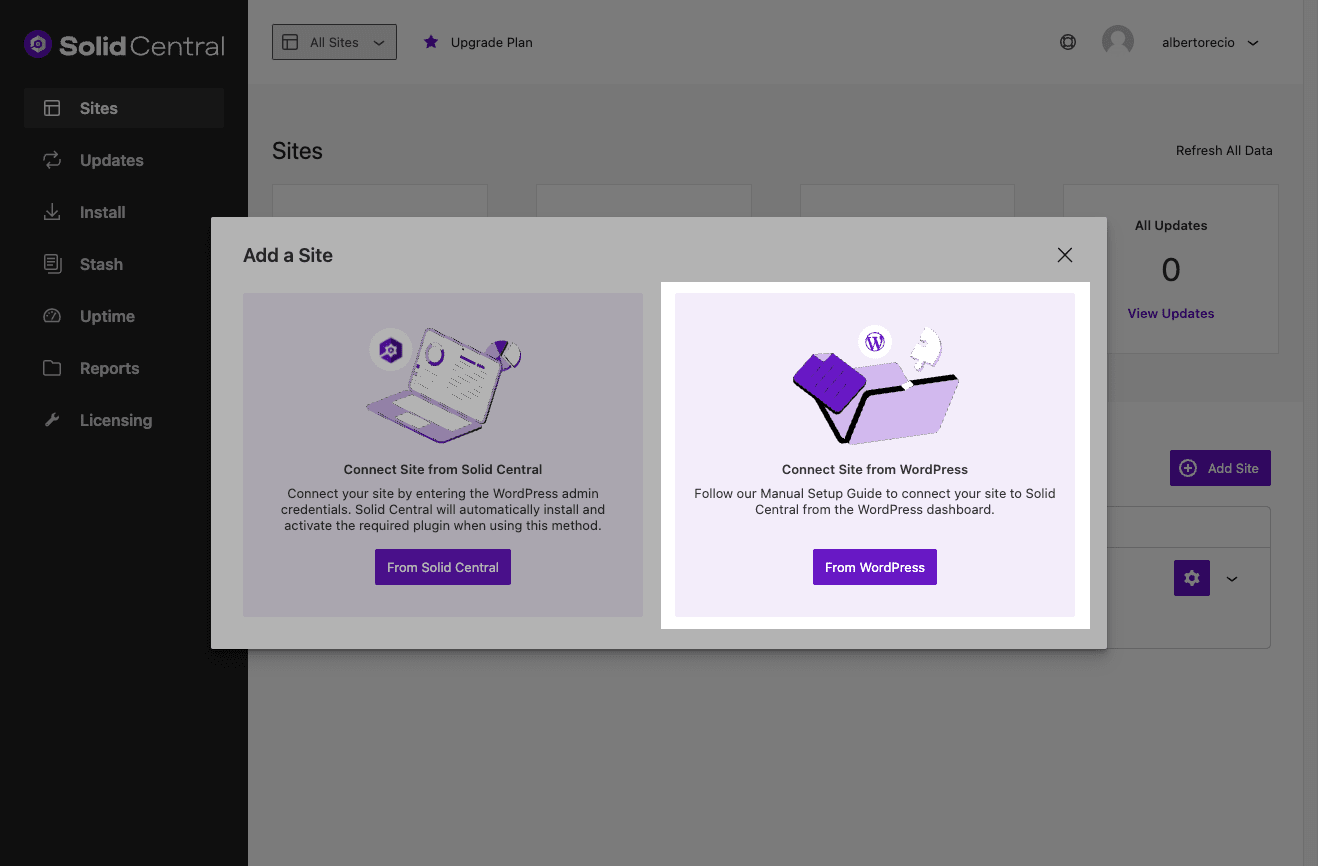
Task: Click the Uptime gauge icon
Action: coord(52,316)
